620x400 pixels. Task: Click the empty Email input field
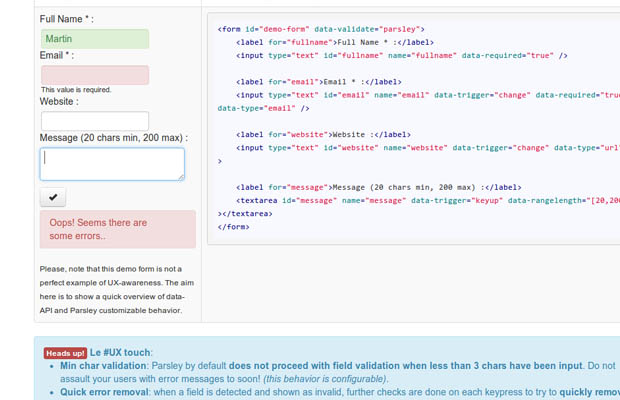click(95, 75)
